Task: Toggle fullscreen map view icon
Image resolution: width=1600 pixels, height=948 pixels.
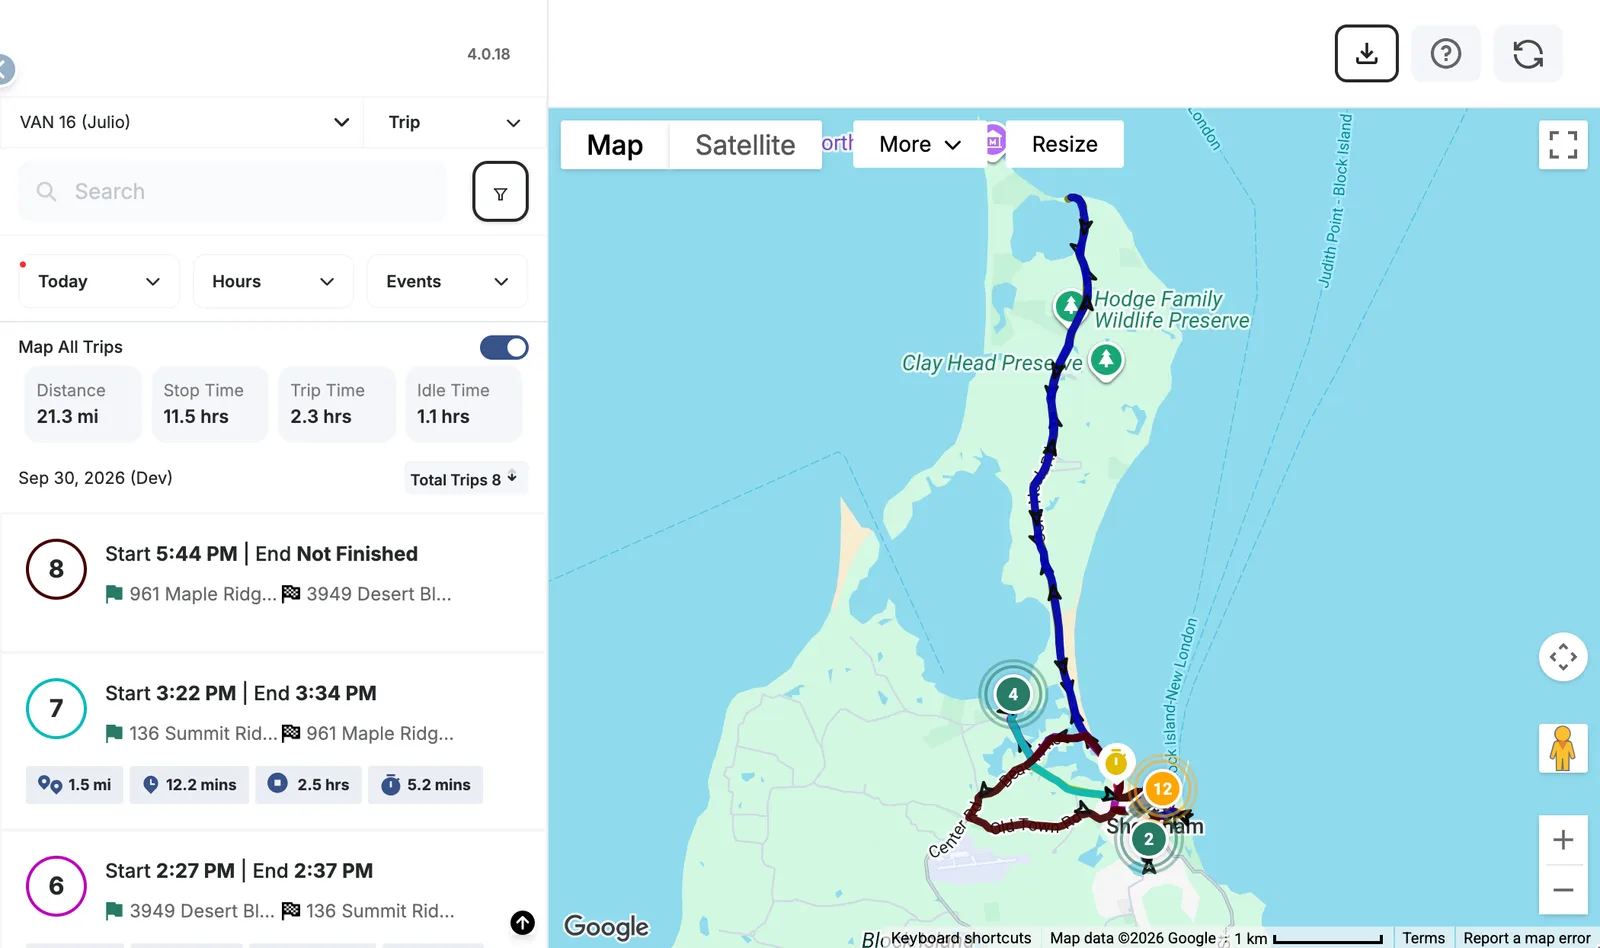Action: coord(1563,145)
